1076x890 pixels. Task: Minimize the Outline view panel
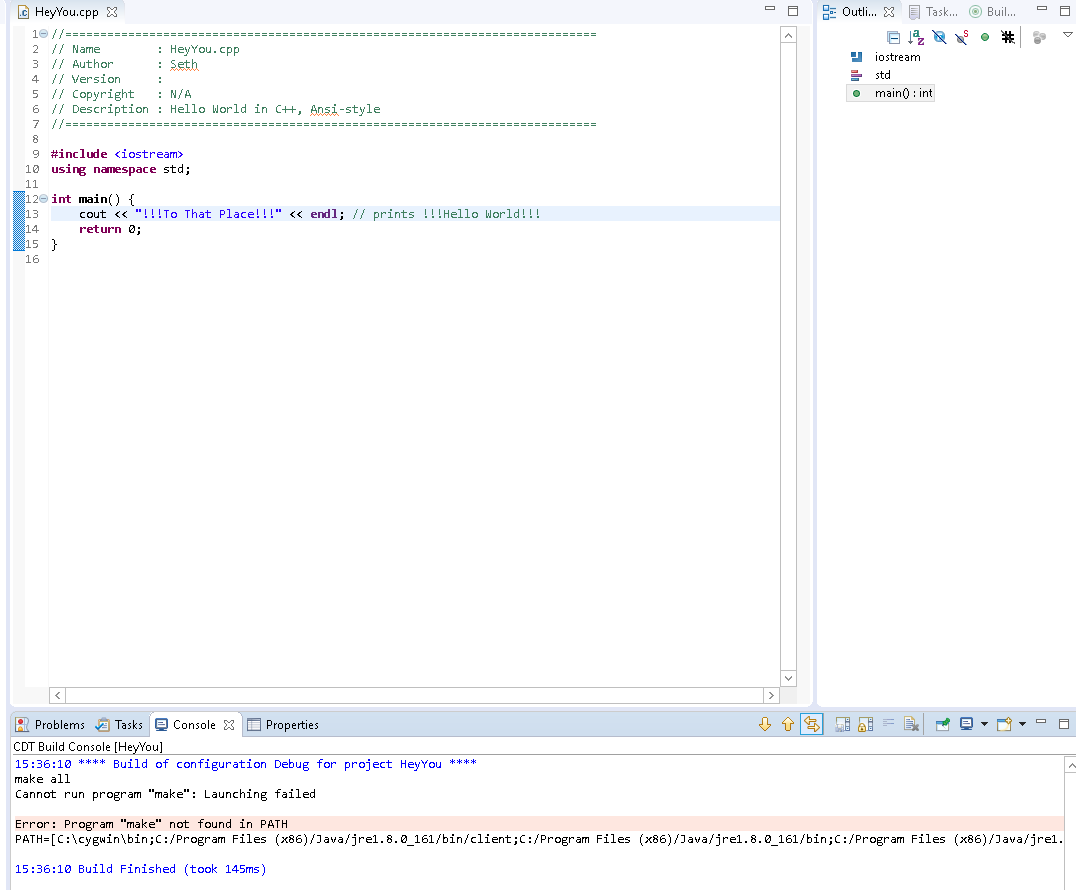(1042, 9)
